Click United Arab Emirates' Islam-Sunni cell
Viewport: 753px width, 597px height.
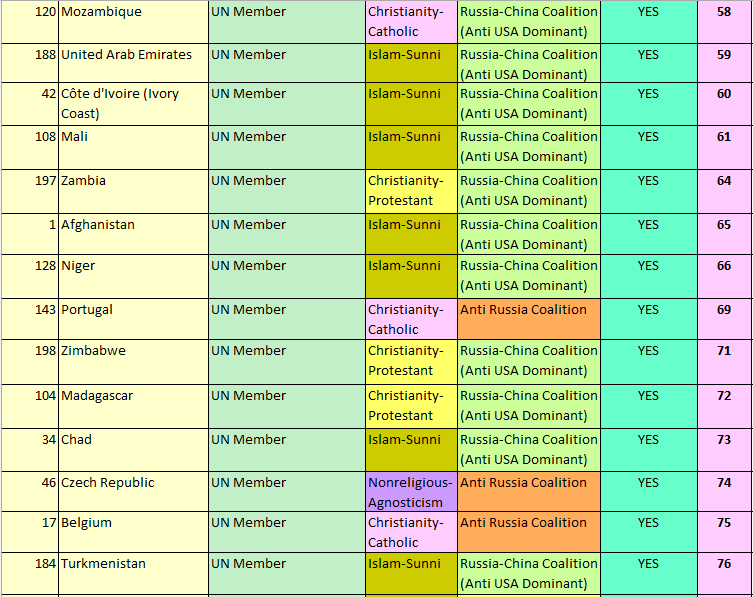click(411, 63)
